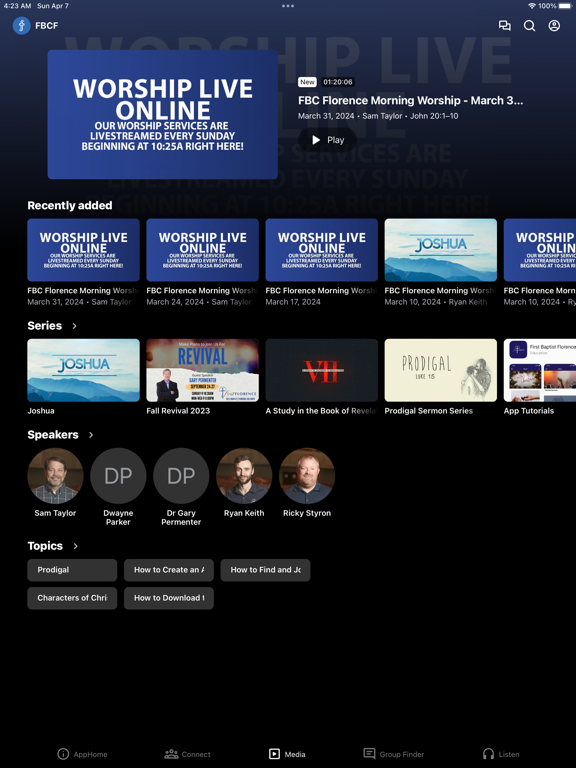The image size is (576, 768).
Task: Open the Book of Revelation study series
Action: pyautogui.click(x=321, y=370)
